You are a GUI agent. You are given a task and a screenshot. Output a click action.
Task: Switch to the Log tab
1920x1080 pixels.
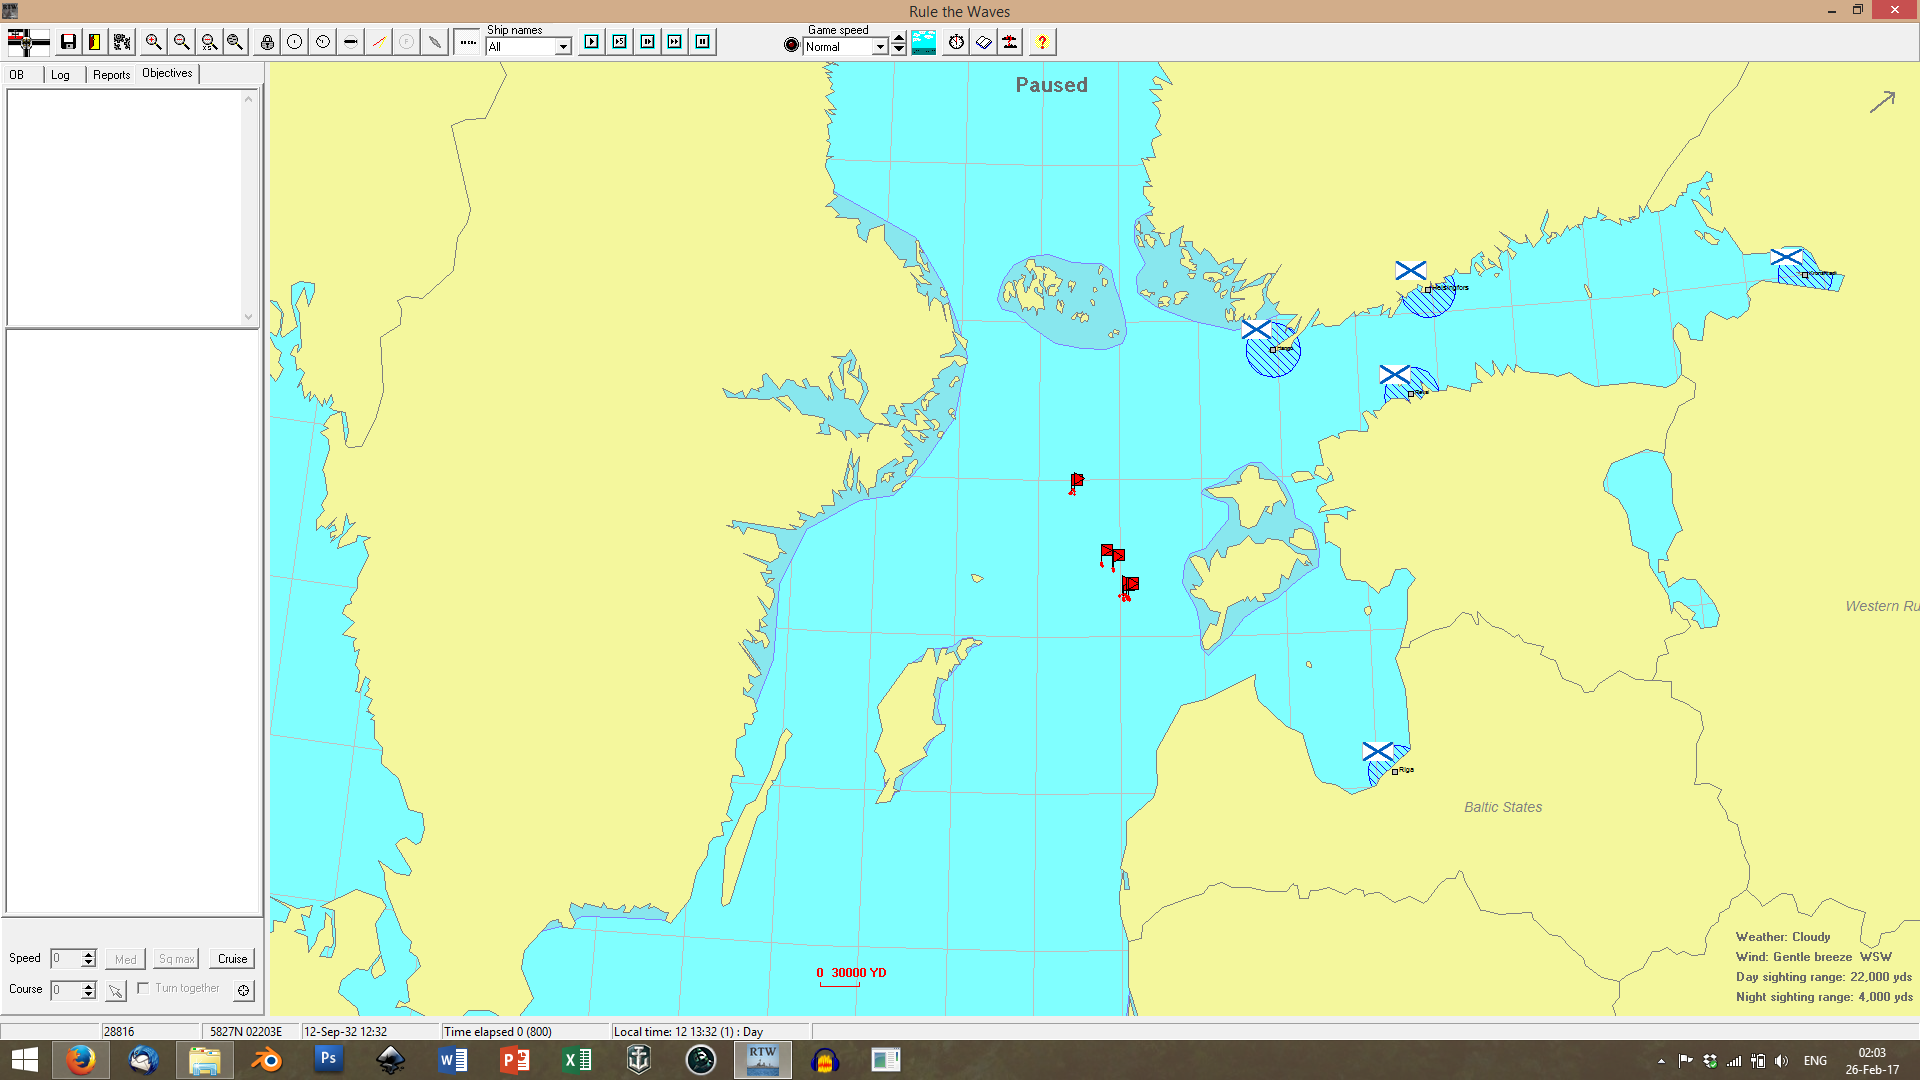pyautogui.click(x=60, y=75)
